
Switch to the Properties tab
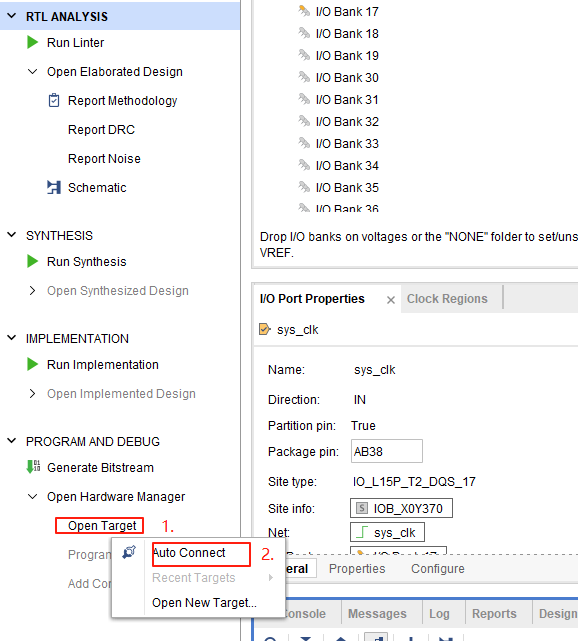pos(357,569)
